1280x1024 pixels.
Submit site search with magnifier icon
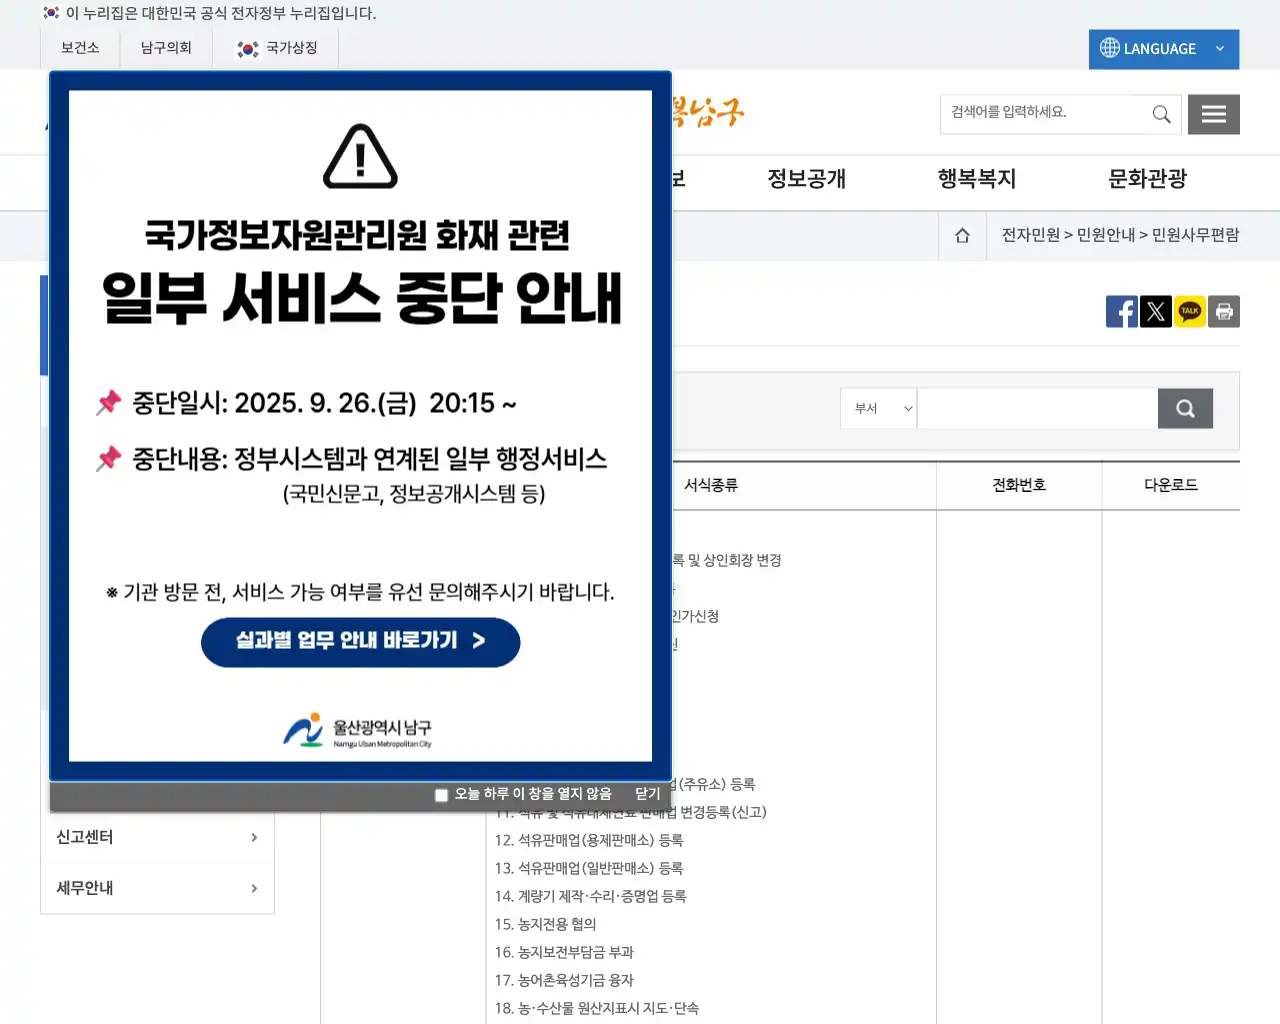pyautogui.click(x=1161, y=114)
